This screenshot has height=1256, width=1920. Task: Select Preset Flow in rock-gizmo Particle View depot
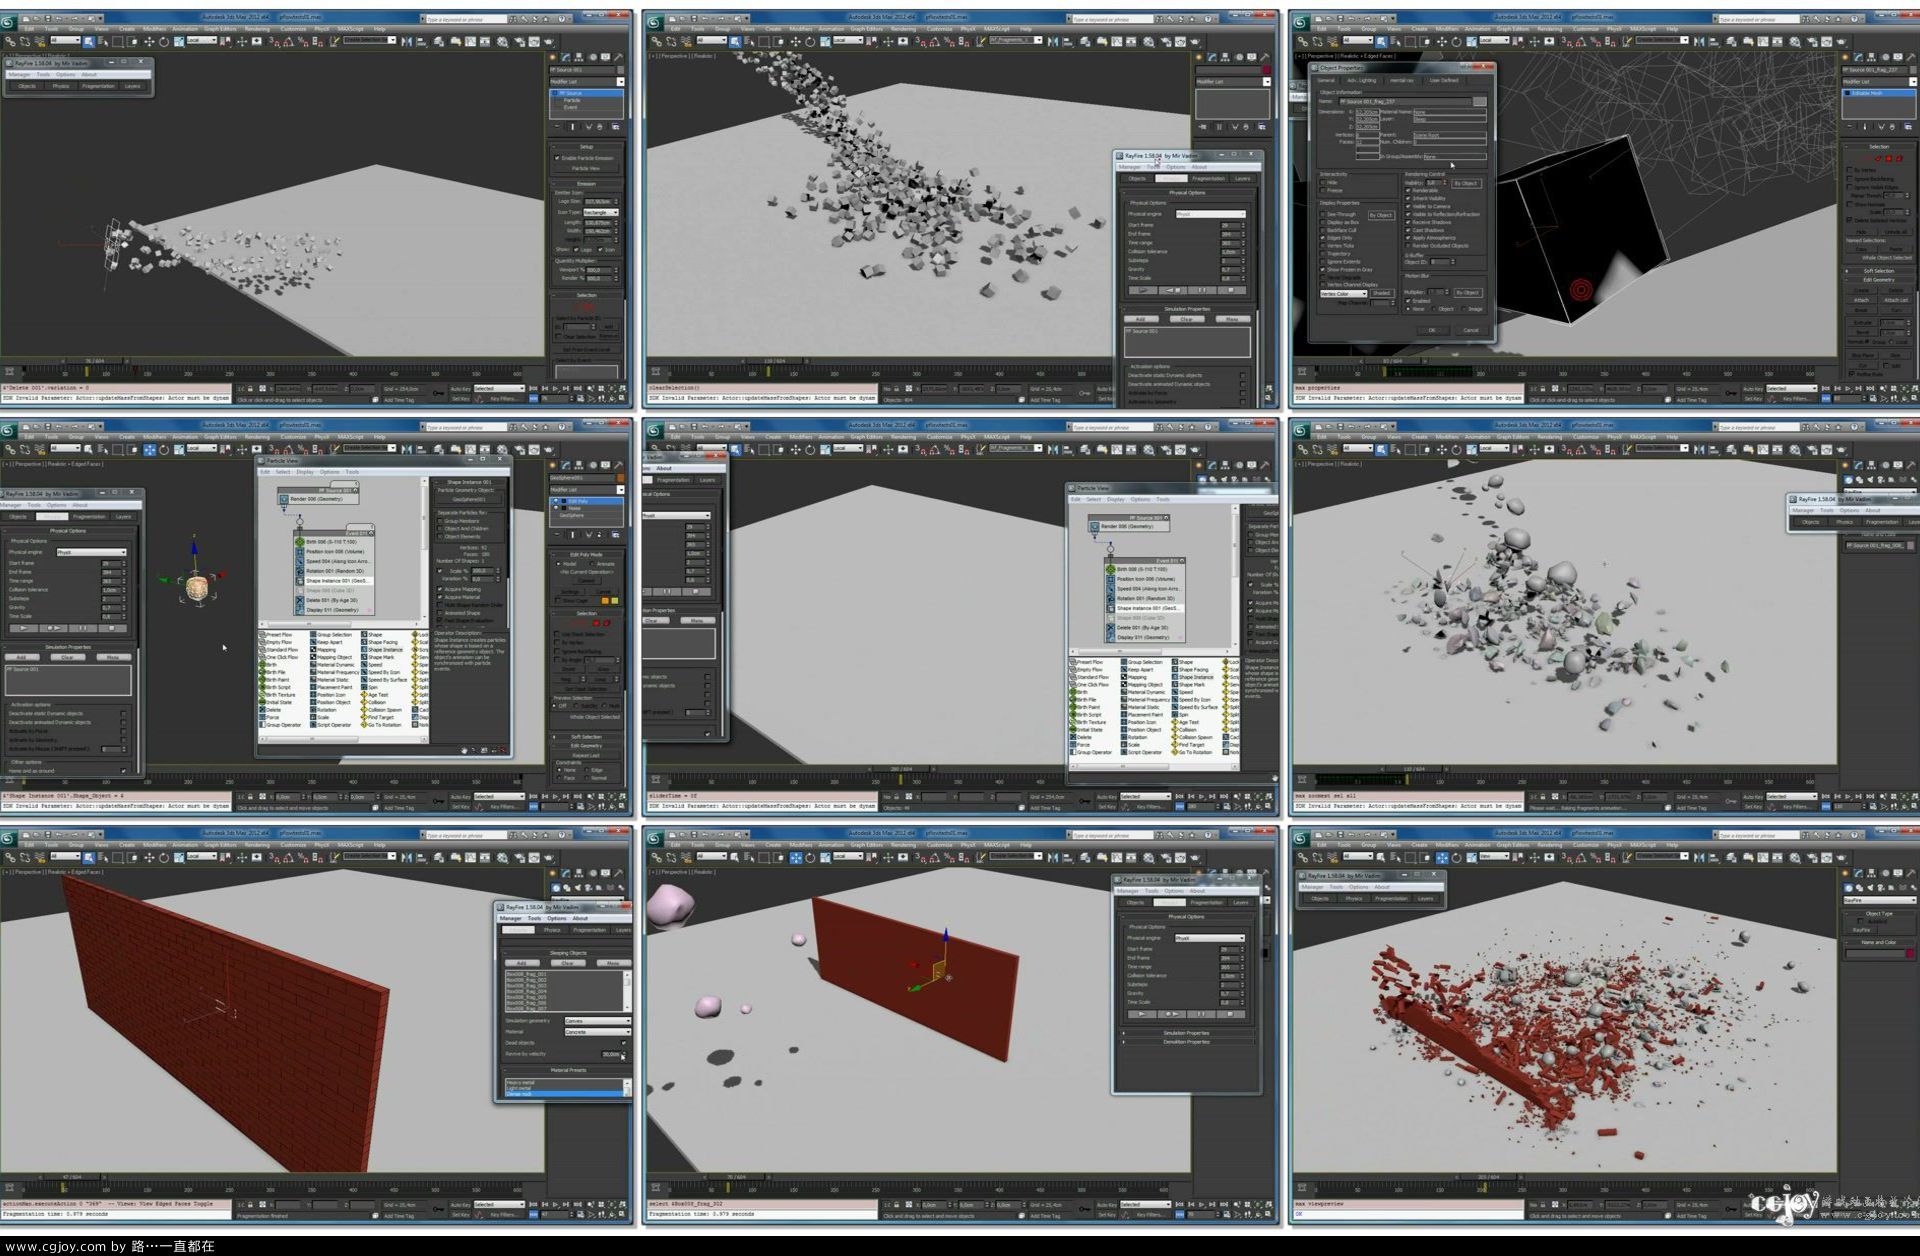275,634
